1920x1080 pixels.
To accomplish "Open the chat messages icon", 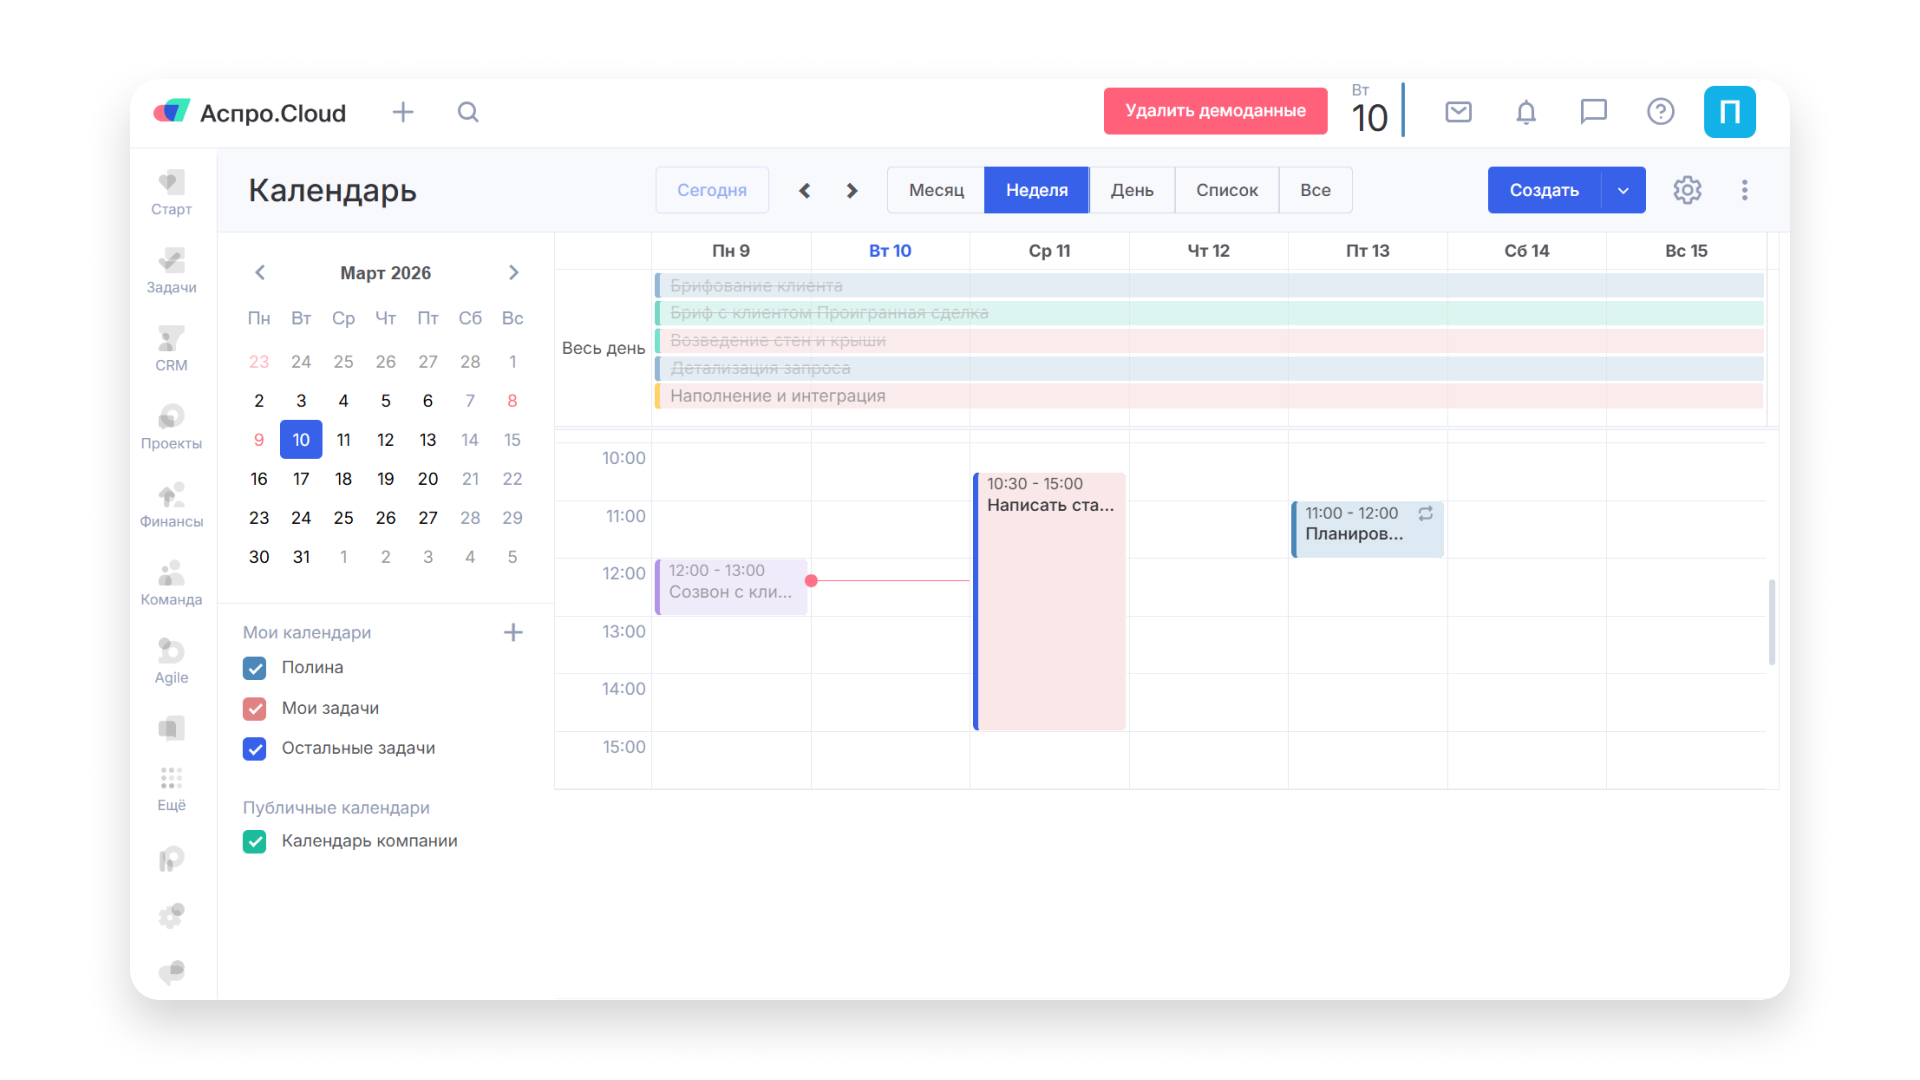I will pos(1593,112).
